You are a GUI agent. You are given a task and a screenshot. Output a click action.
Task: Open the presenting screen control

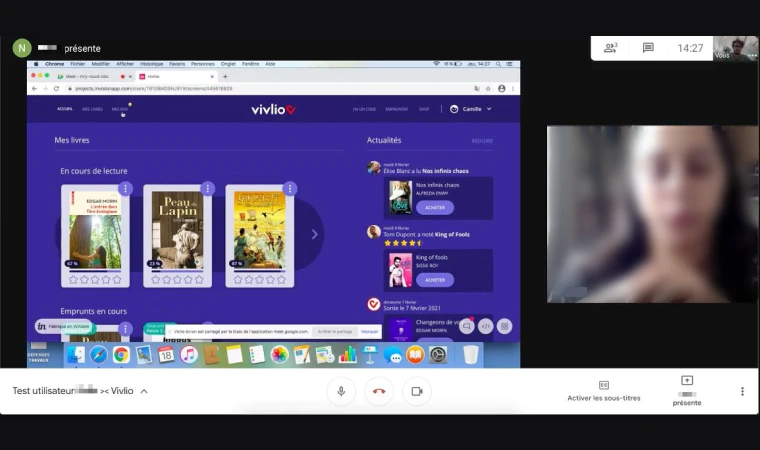tap(687, 391)
